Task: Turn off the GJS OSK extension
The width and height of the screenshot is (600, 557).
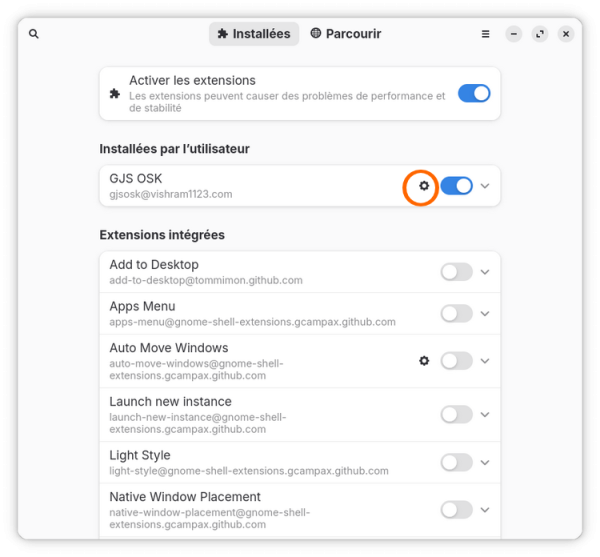Action: (x=457, y=186)
